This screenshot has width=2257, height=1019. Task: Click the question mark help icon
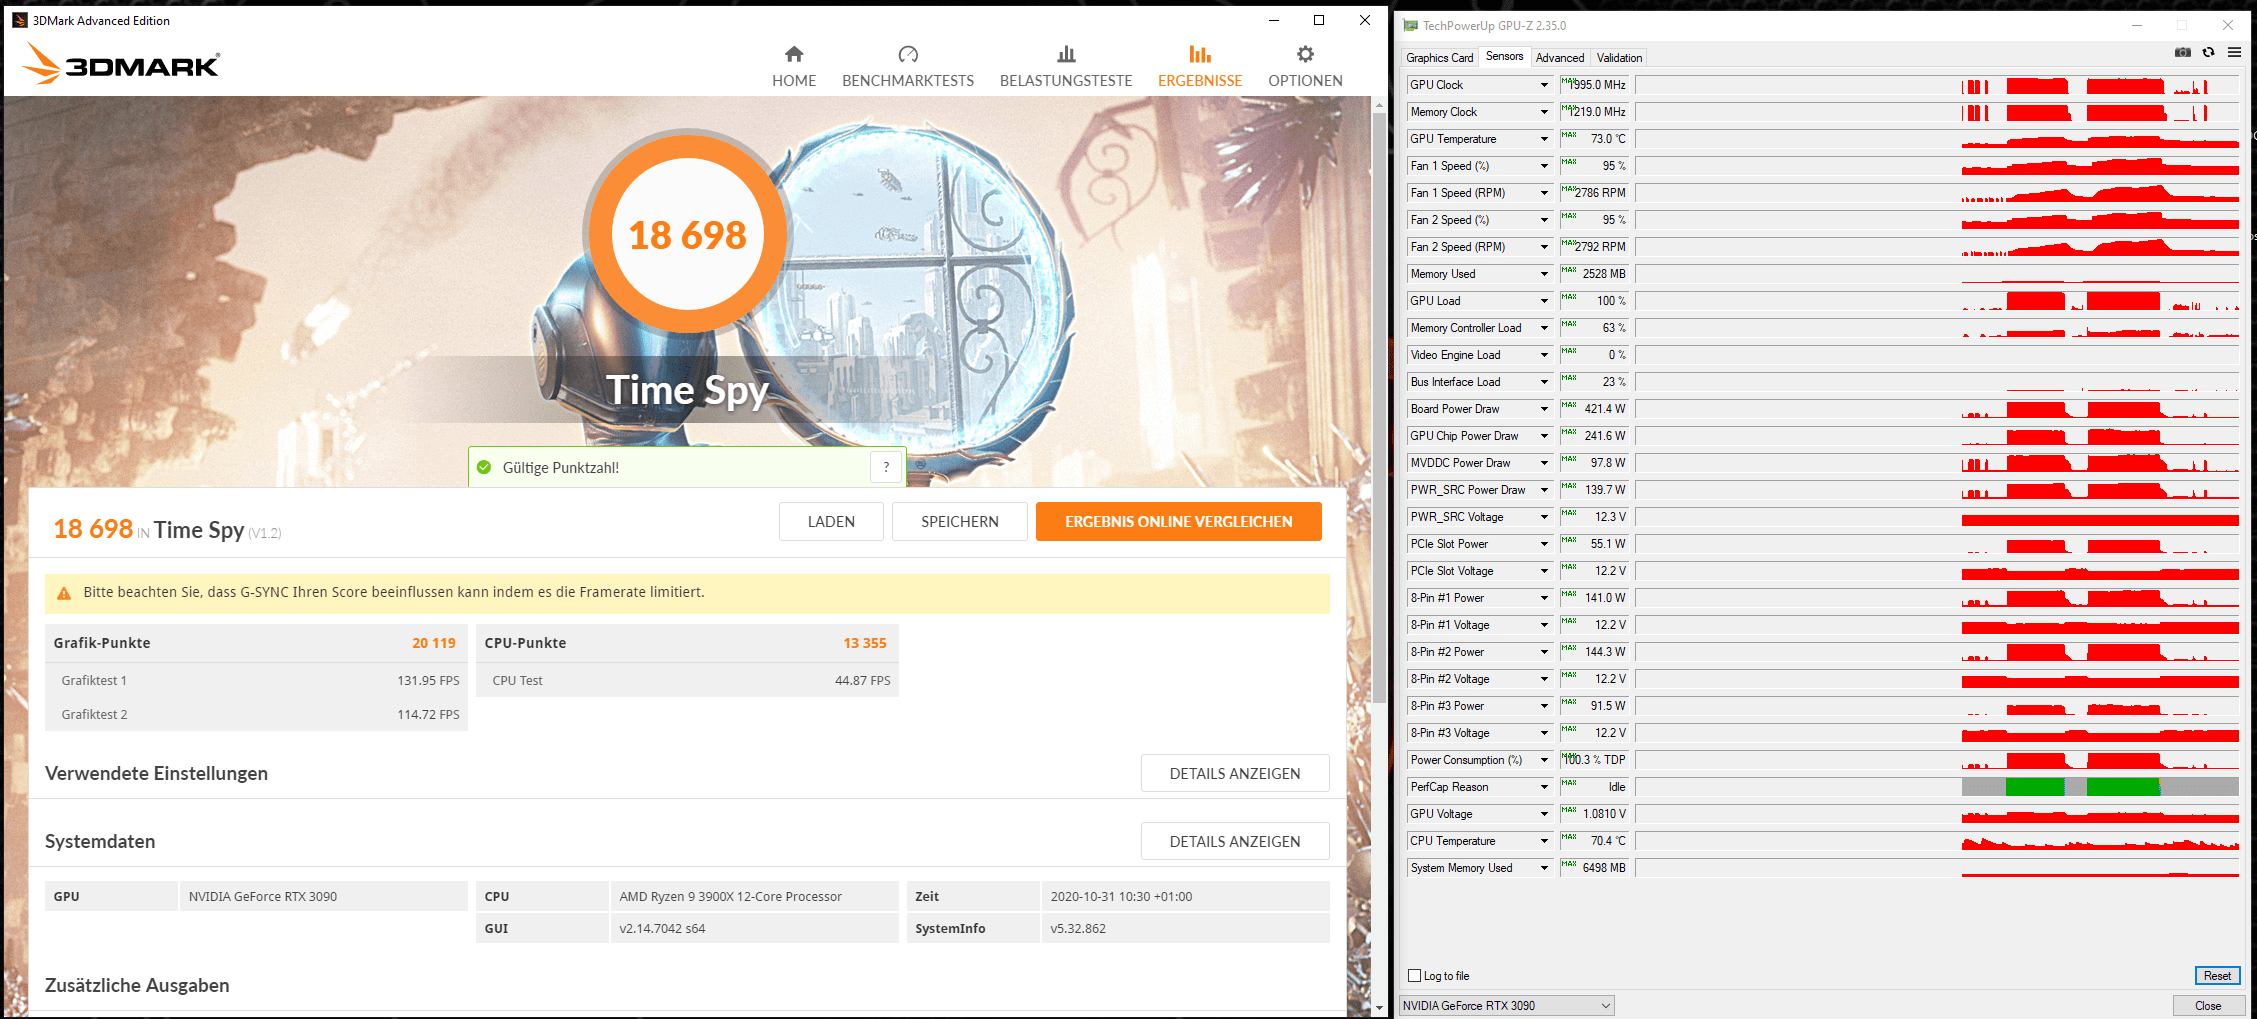(886, 467)
